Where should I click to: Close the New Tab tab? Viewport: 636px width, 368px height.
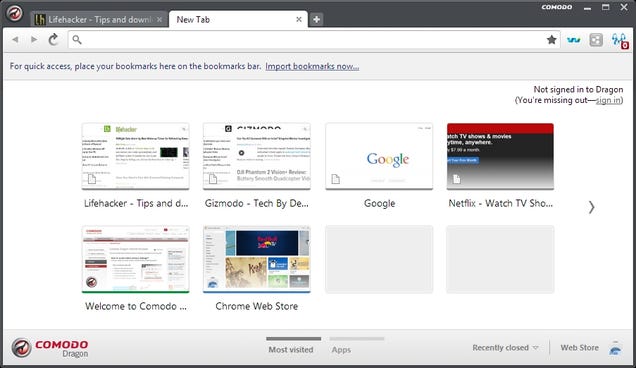(299, 19)
